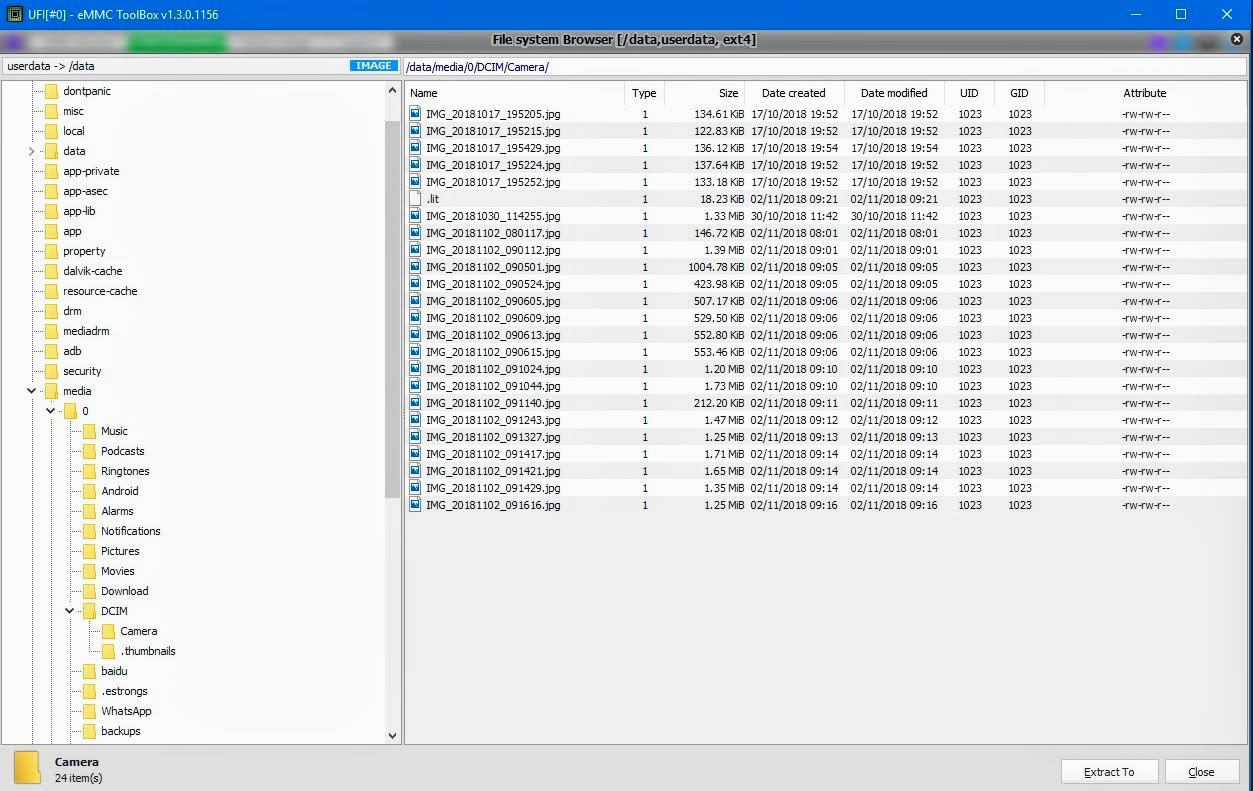
Task: Collapse the media folder tree node
Action: pyautogui.click(x=31, y=391)
